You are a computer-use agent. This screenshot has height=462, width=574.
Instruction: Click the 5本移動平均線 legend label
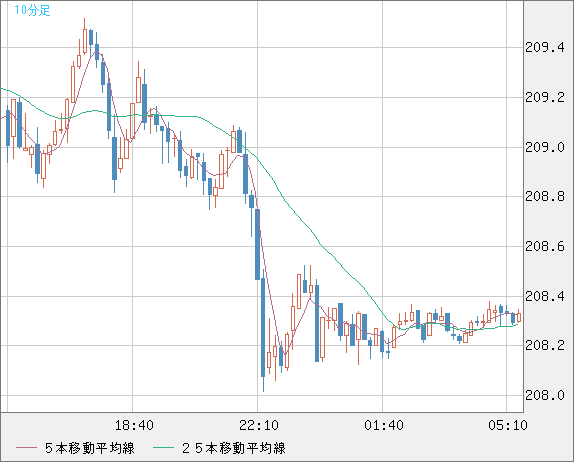(x=90, y=448)
